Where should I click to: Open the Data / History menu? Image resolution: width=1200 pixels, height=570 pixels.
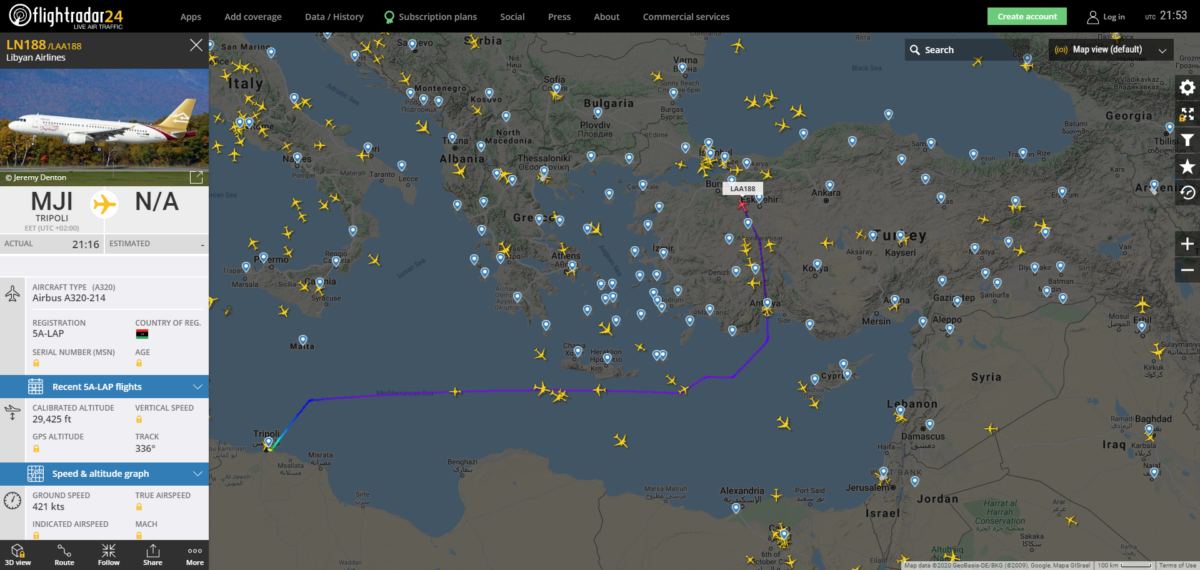[x=334, y=17]
